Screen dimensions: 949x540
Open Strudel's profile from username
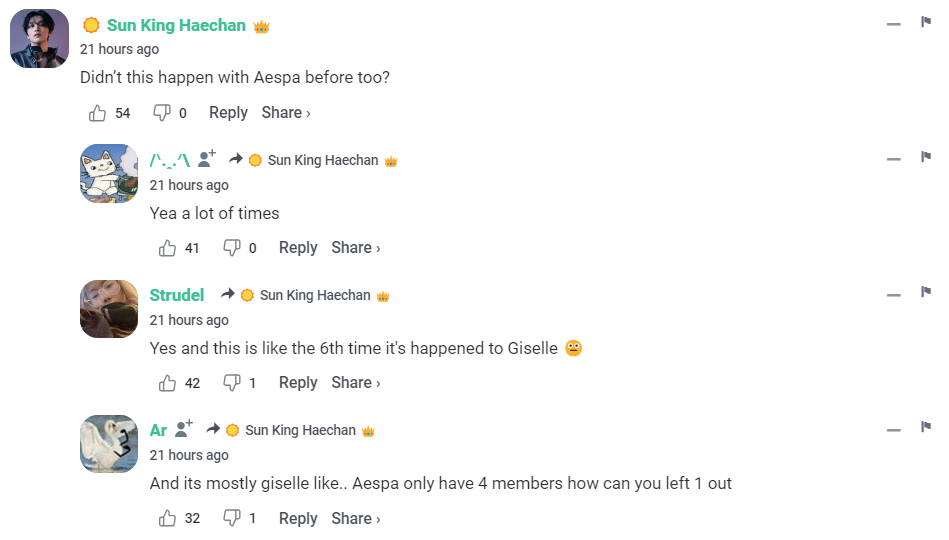coord(177,295)
